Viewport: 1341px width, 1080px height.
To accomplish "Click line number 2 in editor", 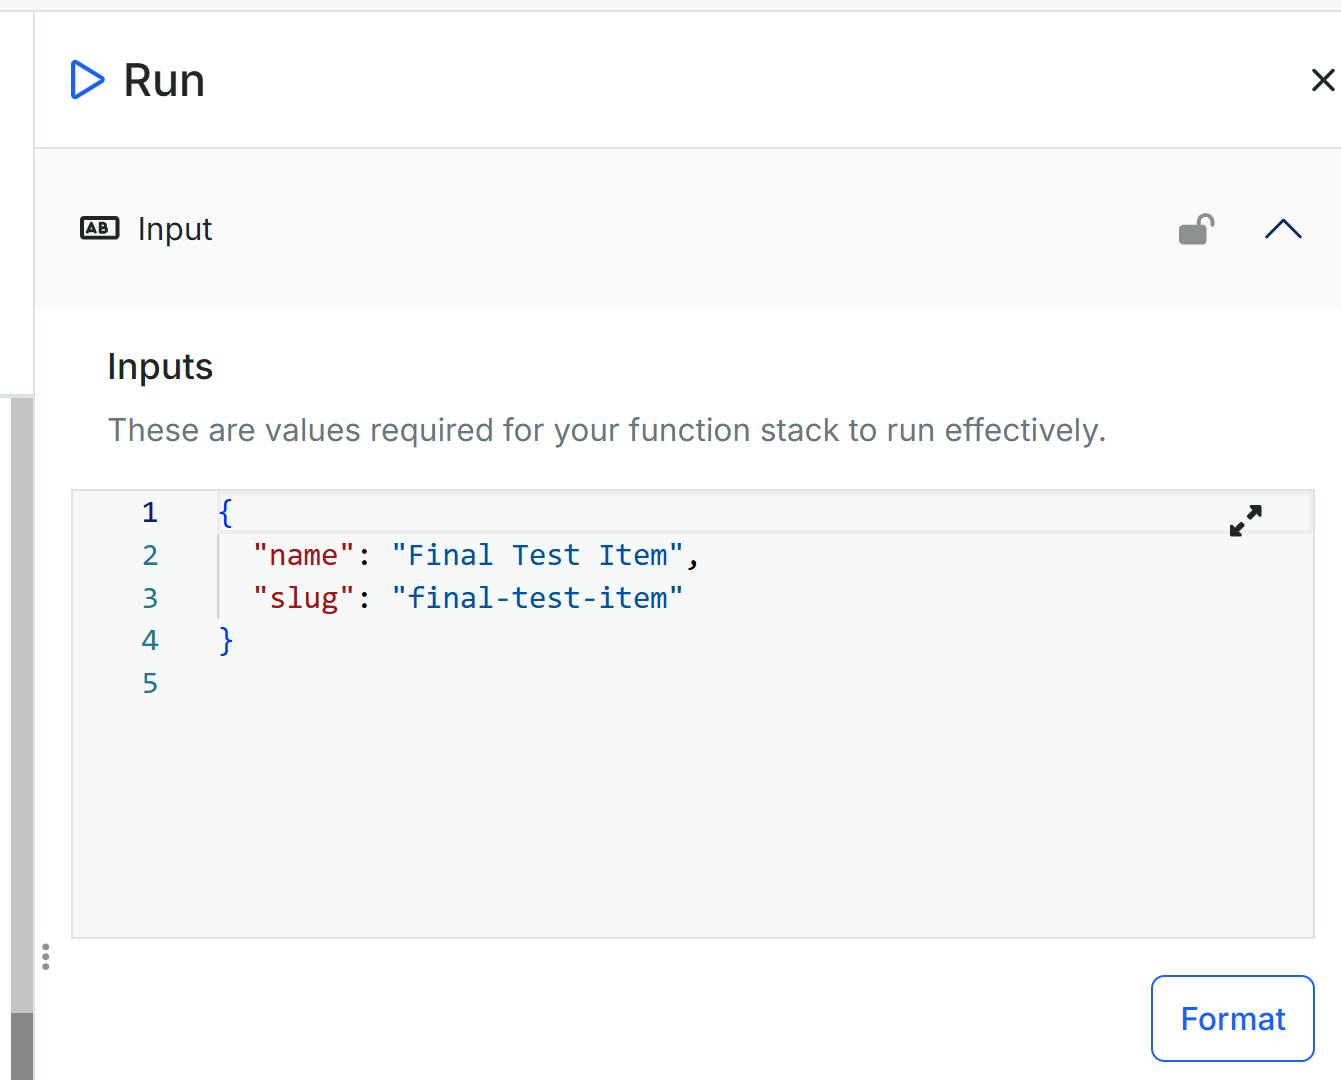I will point(150,556).
